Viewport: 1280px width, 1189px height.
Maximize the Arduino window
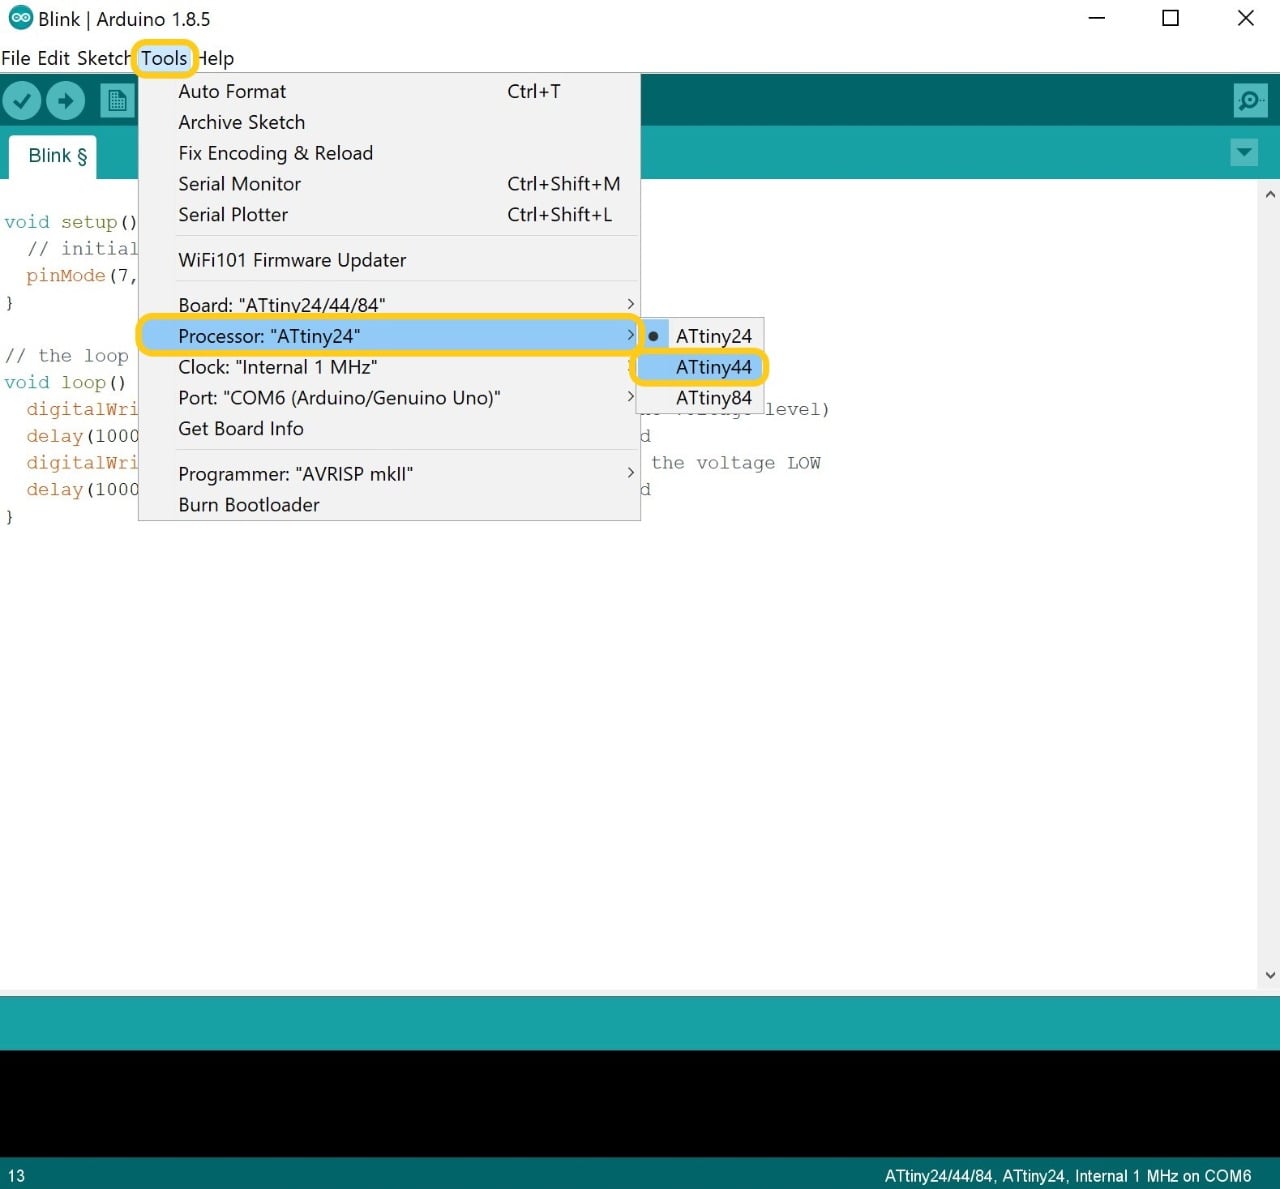(1171, 18)
